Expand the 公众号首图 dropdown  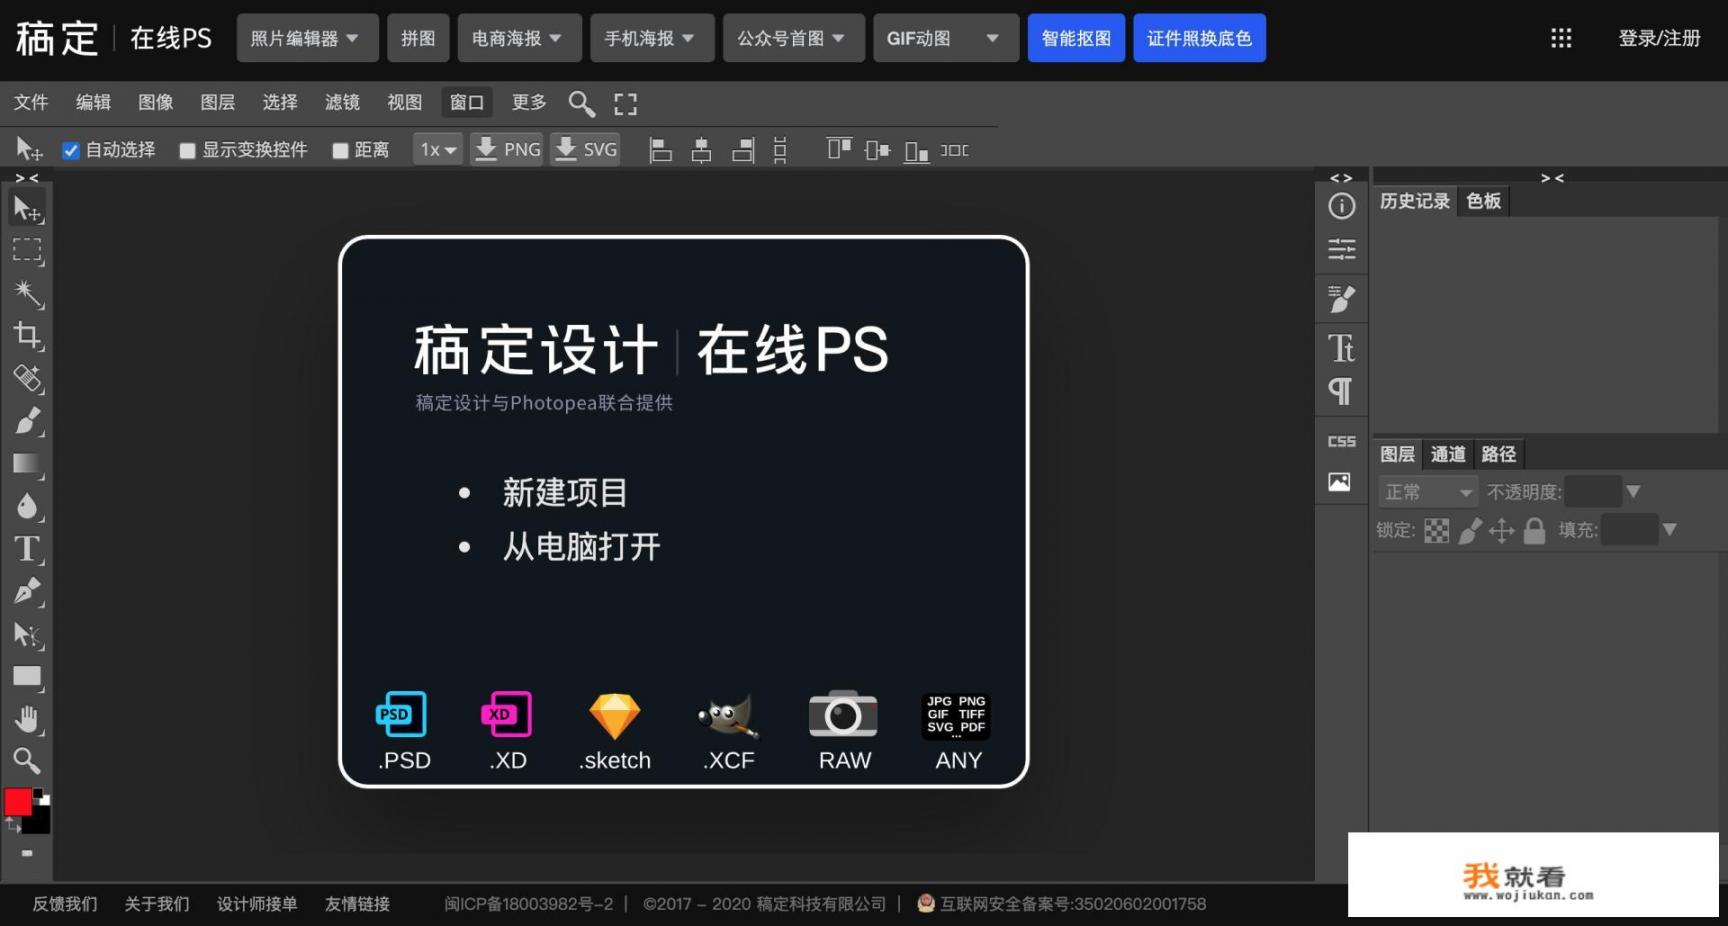point(794,38)
